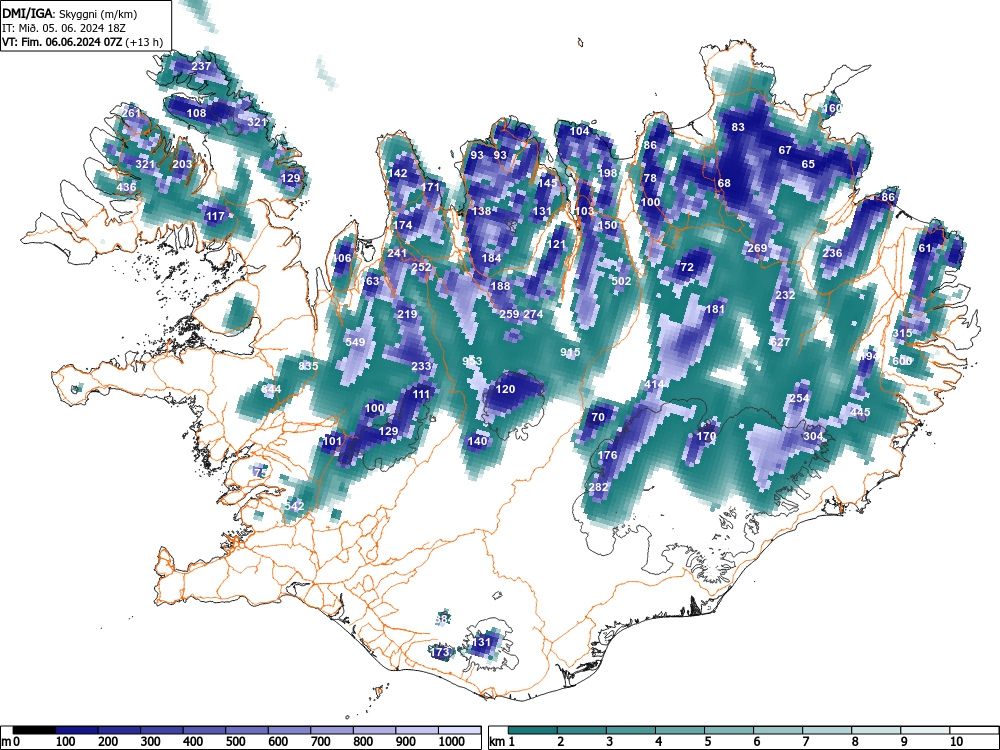Image resolution: width=1000 pixels, height=750 pixels.
Task: Click the visibility value '274'
Action: pos(533,314)
